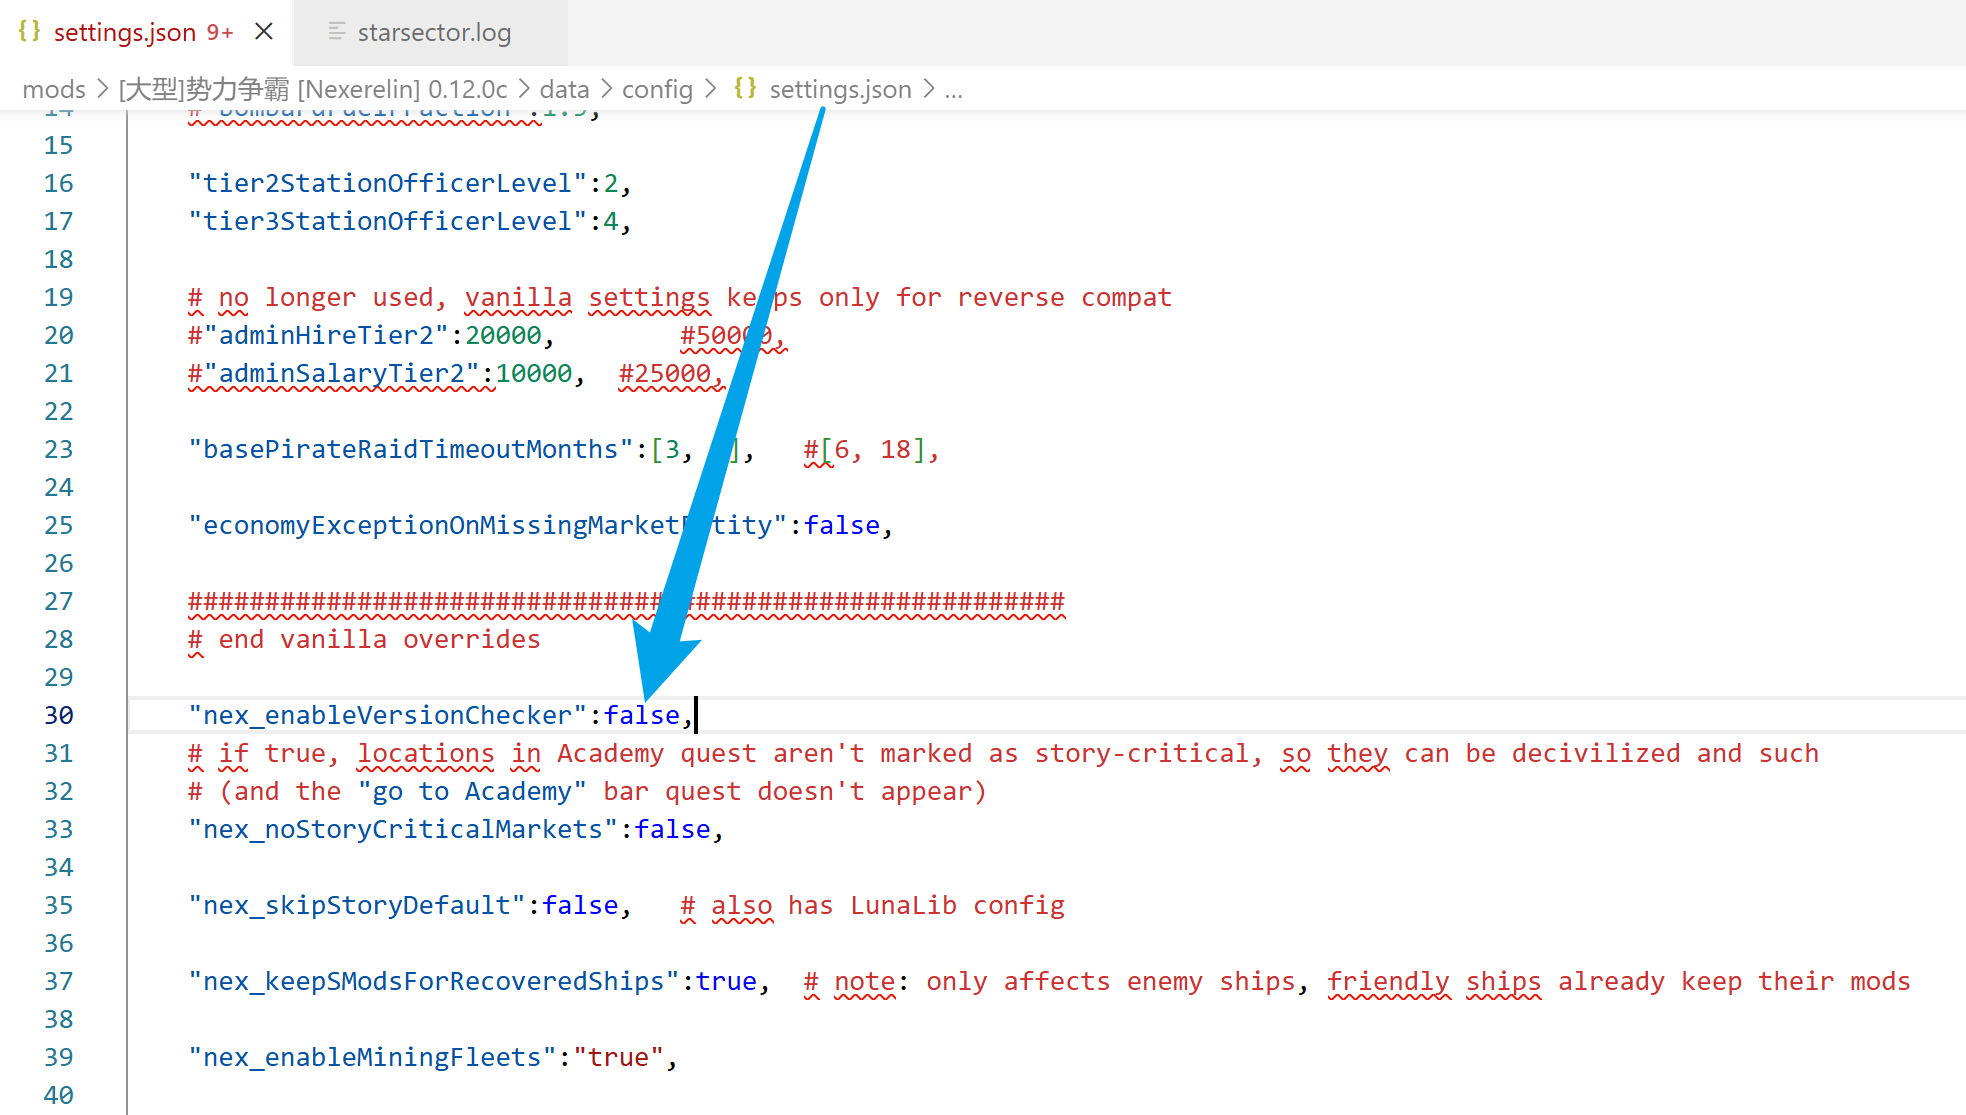Click the starsector.log file icon
Image resolution: width=1966 pixels, height=1115 pixels.
tap(337, 32)
